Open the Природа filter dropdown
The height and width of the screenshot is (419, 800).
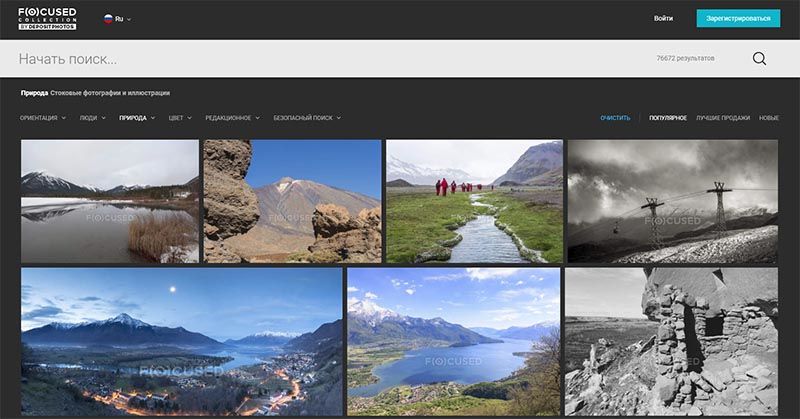pyautogui.click(x=137, y=118)
